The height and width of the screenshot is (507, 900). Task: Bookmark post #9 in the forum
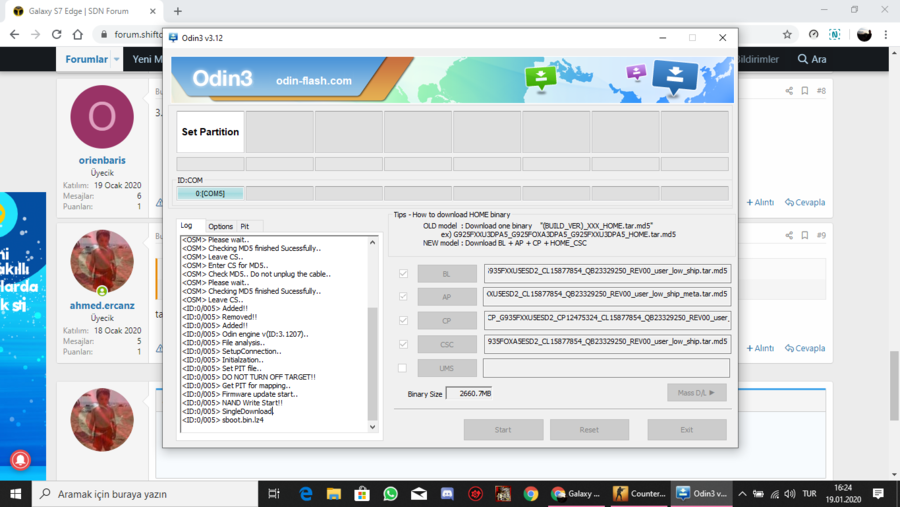pyautogui.click(x=805, y=235)
